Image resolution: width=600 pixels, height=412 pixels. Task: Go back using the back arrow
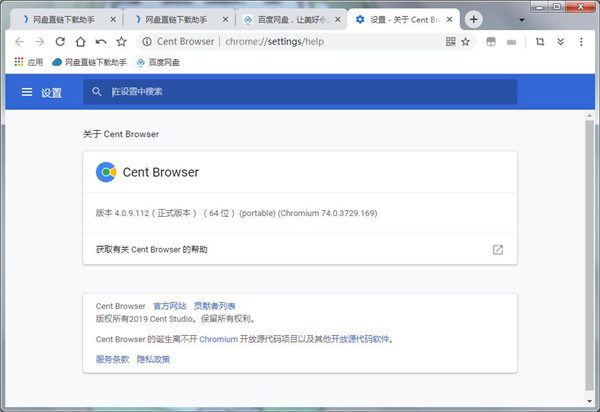pyautogui.click(x=19, y=41)
